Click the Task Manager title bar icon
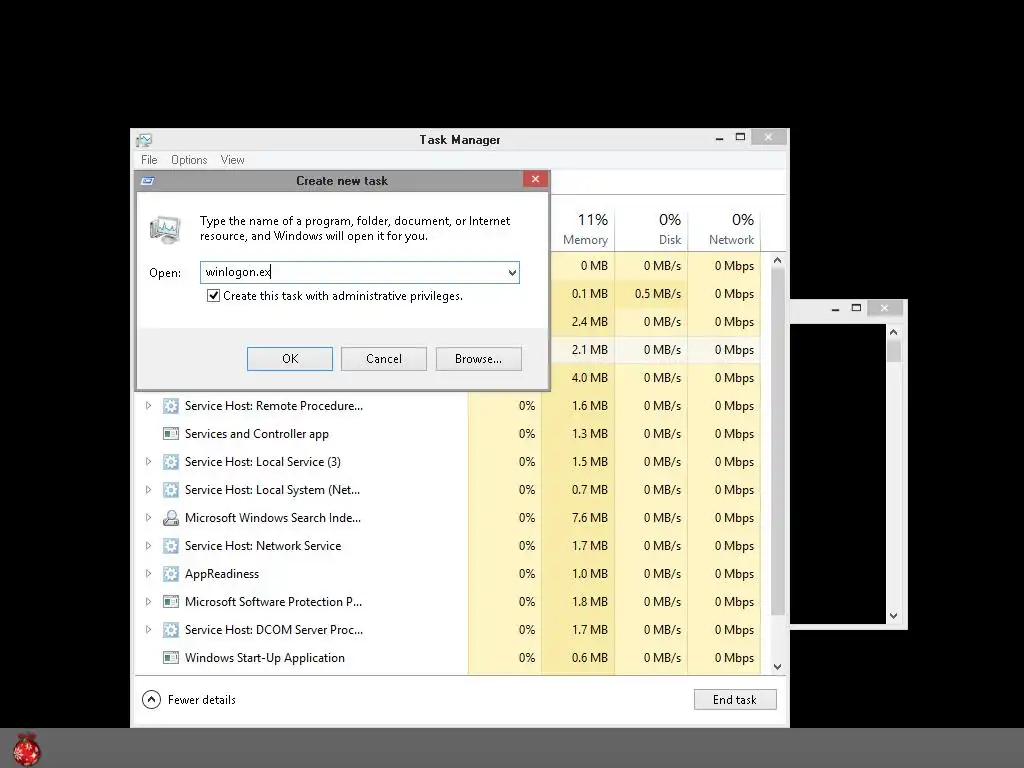This screenshot has width=1024, height=768. pos(144,140)
